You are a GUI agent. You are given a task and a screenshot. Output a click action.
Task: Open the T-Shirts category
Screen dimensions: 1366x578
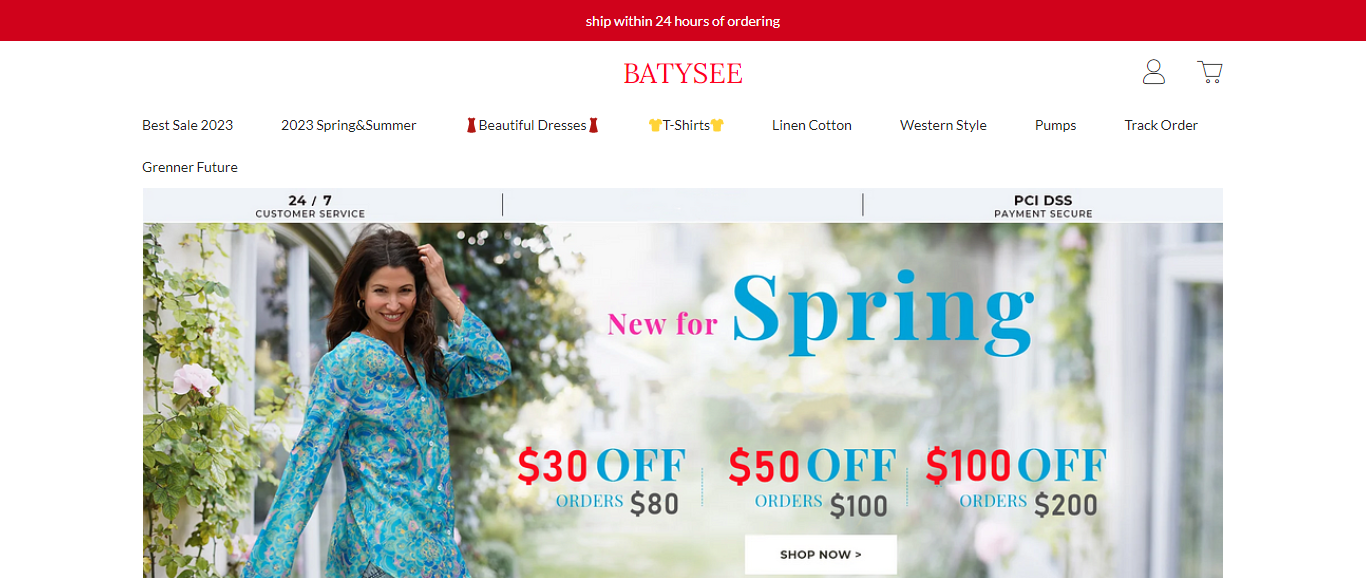tap(686, 125)
